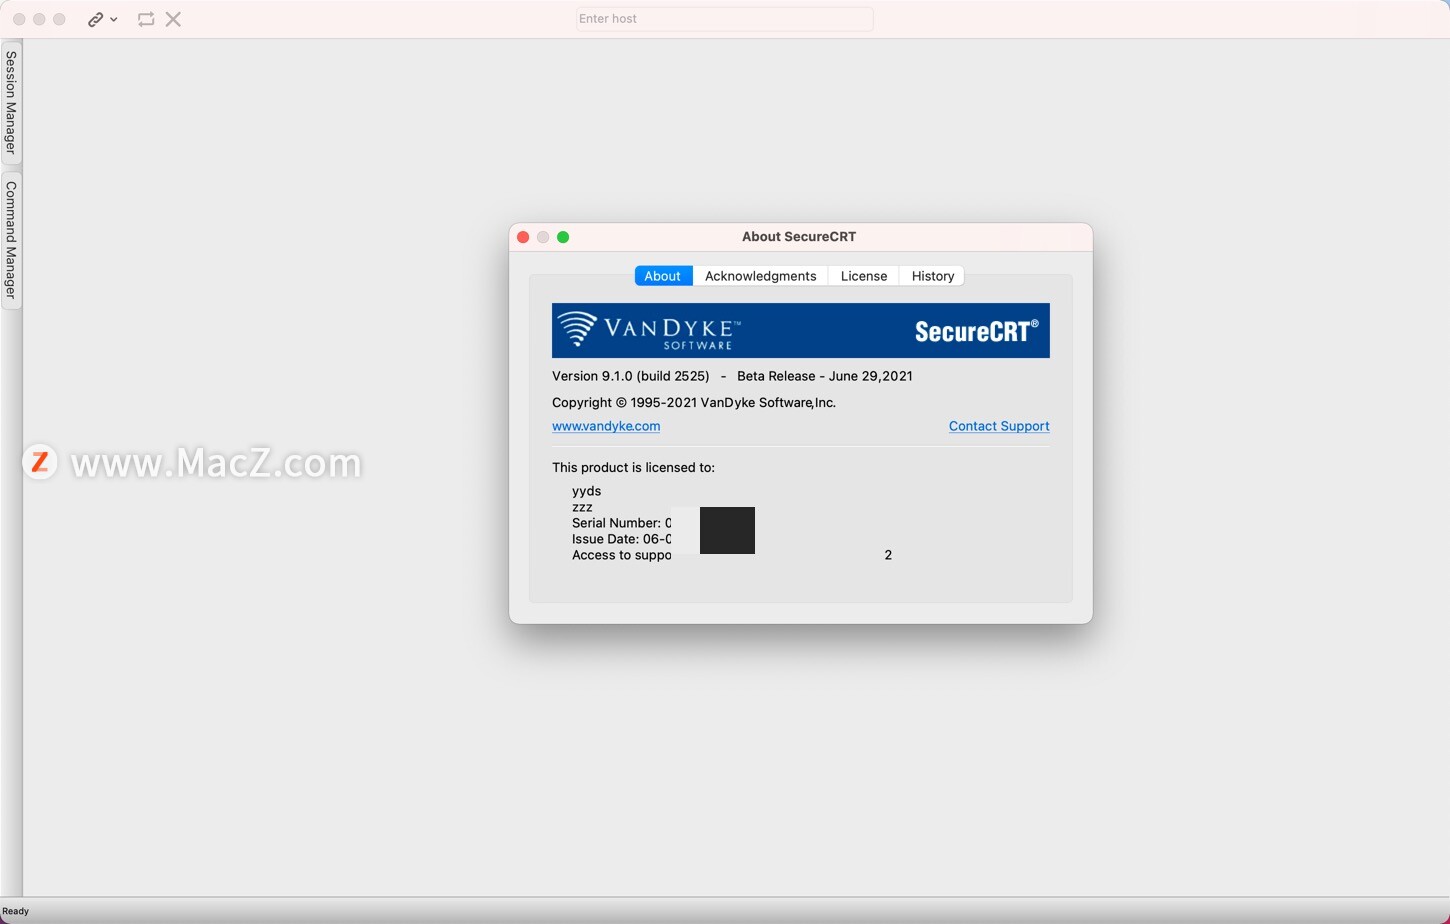Switch to the Acknowledgments tab
The width and height of the screenshot is (1450, 924).
coord(760,276)
